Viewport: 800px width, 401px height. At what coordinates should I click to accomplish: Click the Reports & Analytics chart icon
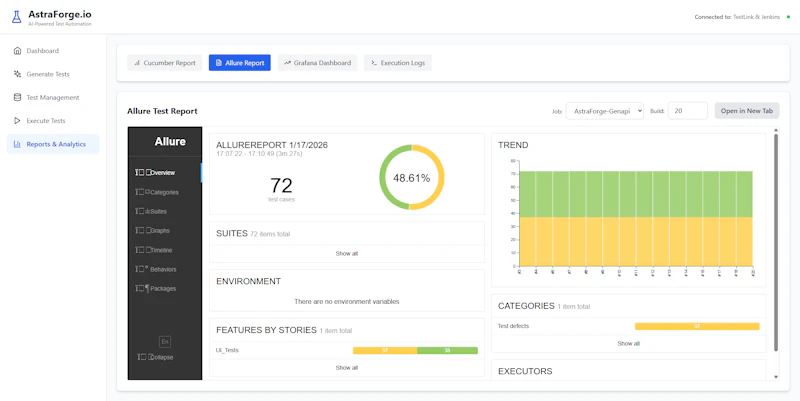(17, 144)
